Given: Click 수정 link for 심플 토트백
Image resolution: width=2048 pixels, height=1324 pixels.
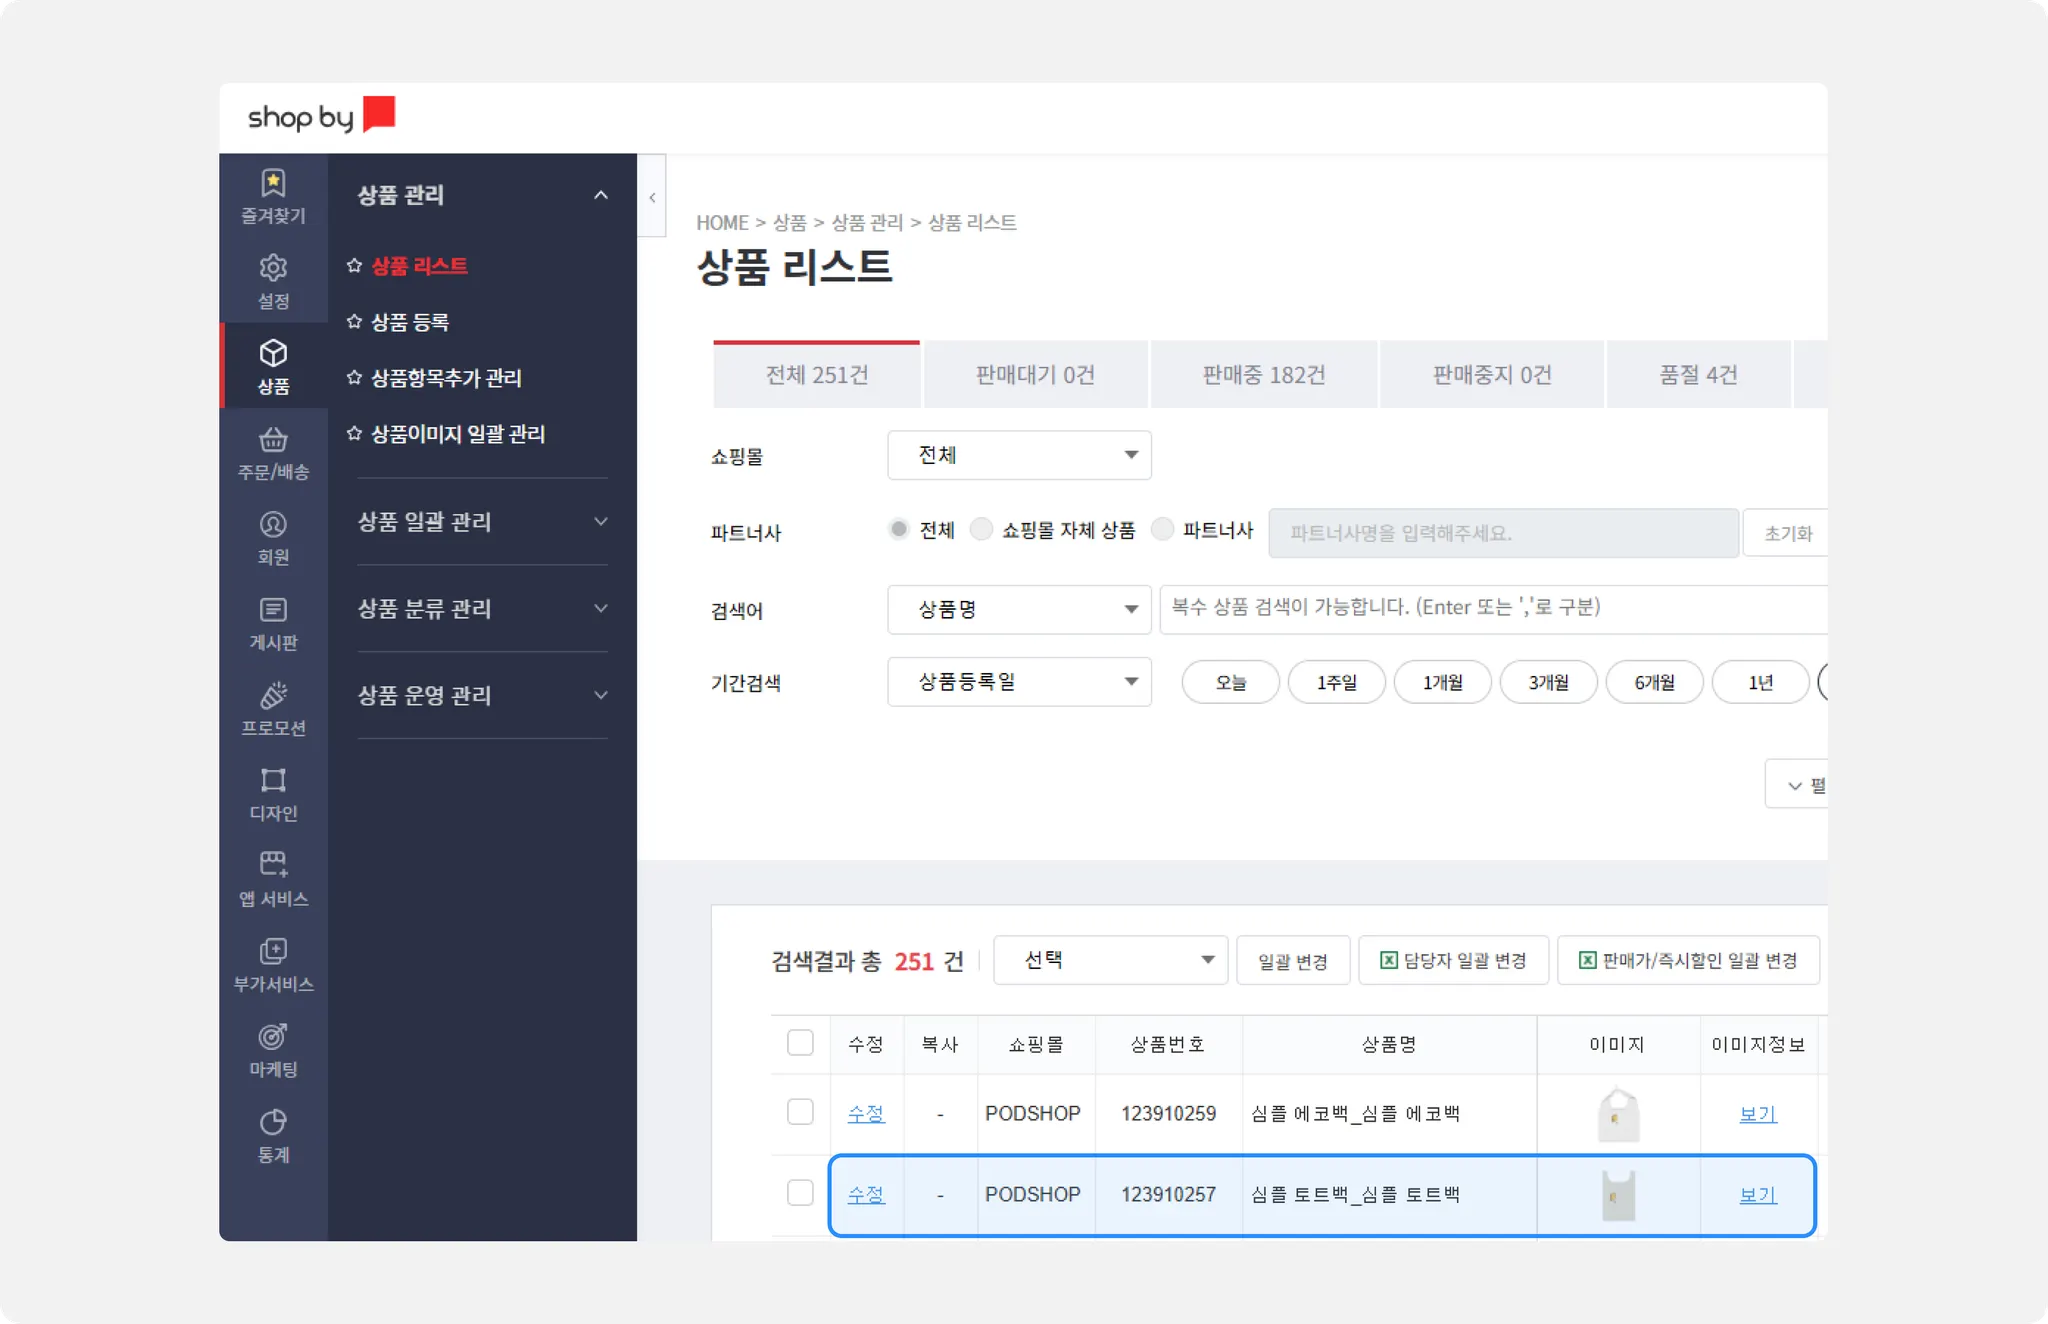Looking at the screenshot, I should coord(866,1194).
